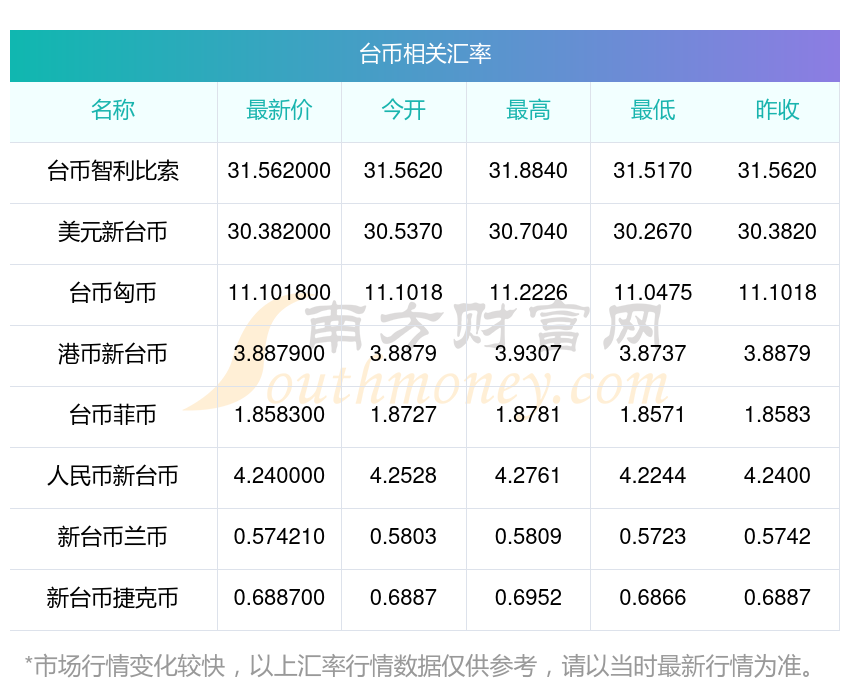Select the 新台币捷克币 row name
850x698 pixels.
coord(113,598)
